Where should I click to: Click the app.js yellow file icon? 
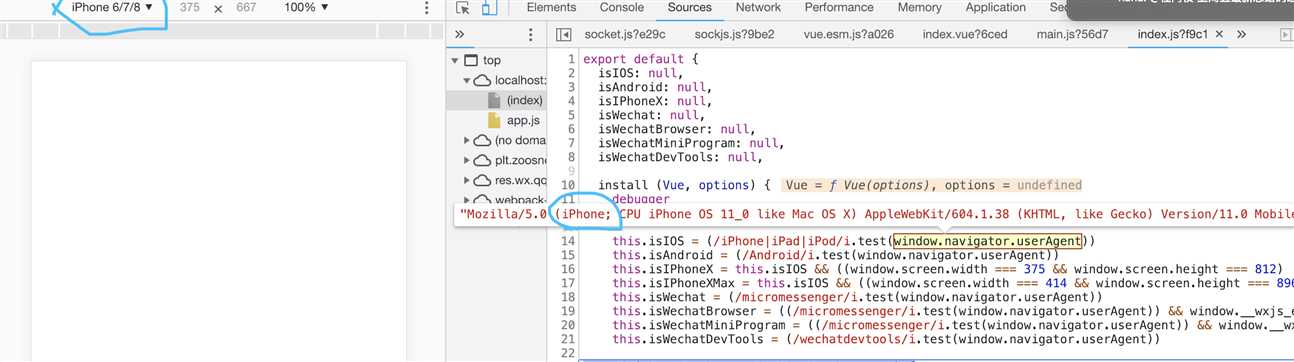[494, 120]
